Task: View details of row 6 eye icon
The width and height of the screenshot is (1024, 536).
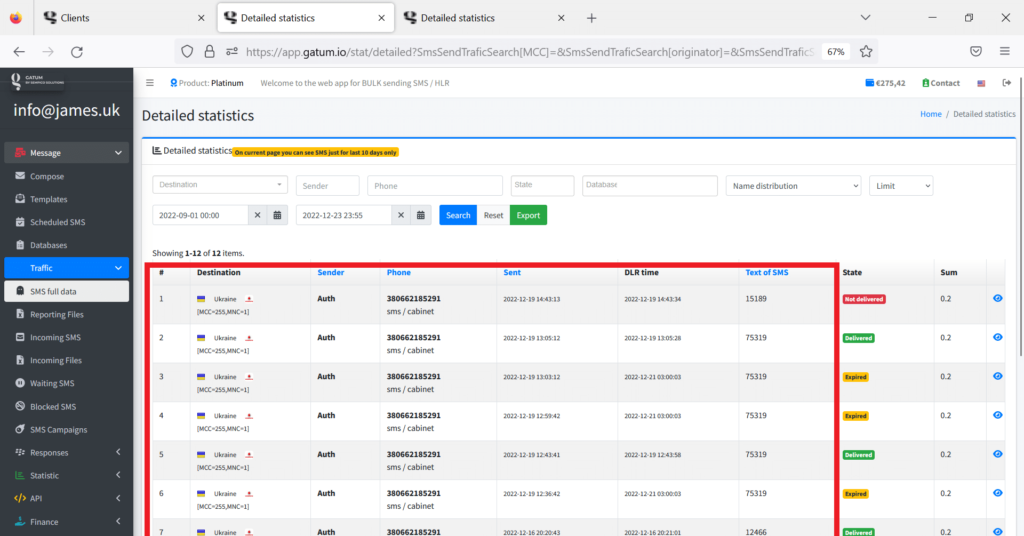Action: pyautogui.click(x=997, y=493)
